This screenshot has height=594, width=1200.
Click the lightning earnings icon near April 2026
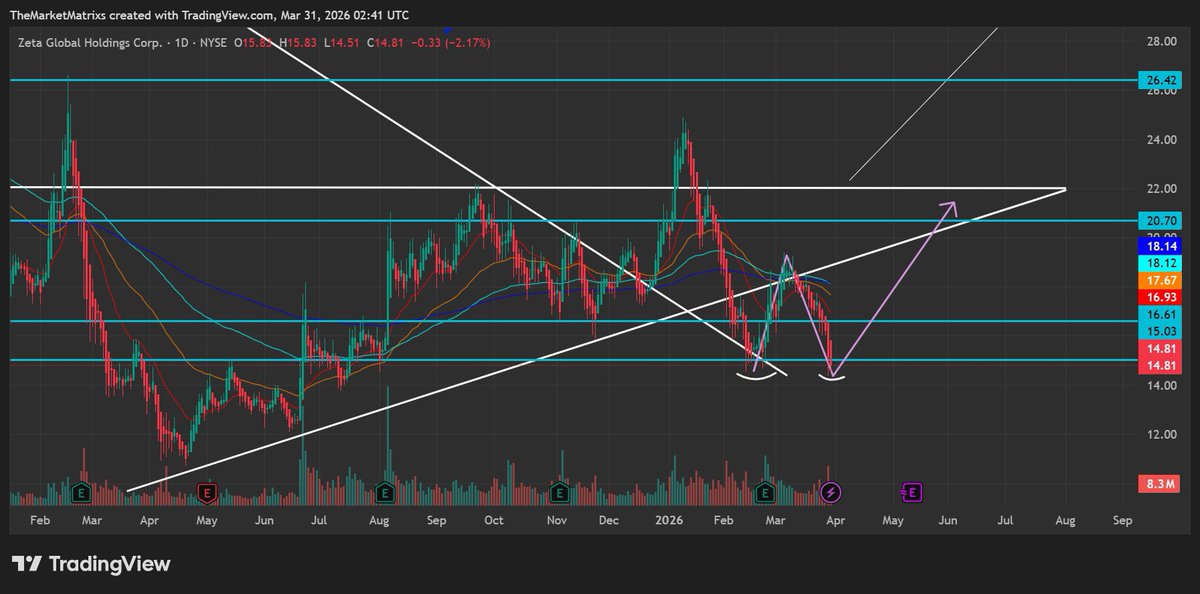point(832,491)
